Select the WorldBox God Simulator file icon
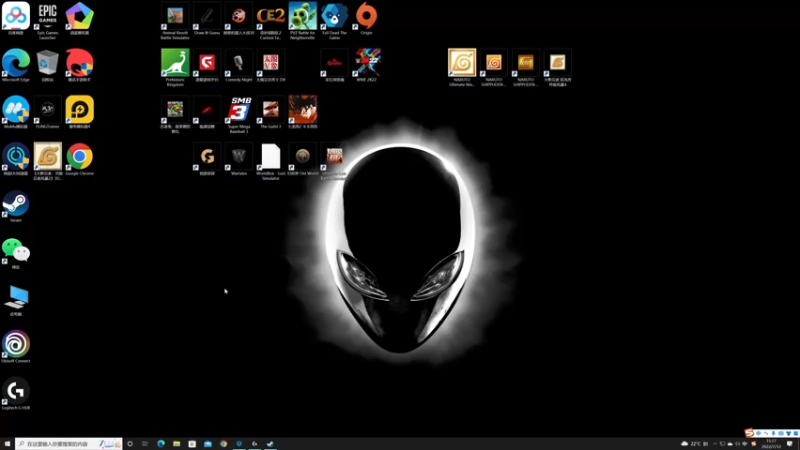Screen dimensions: 800x450 270,162
